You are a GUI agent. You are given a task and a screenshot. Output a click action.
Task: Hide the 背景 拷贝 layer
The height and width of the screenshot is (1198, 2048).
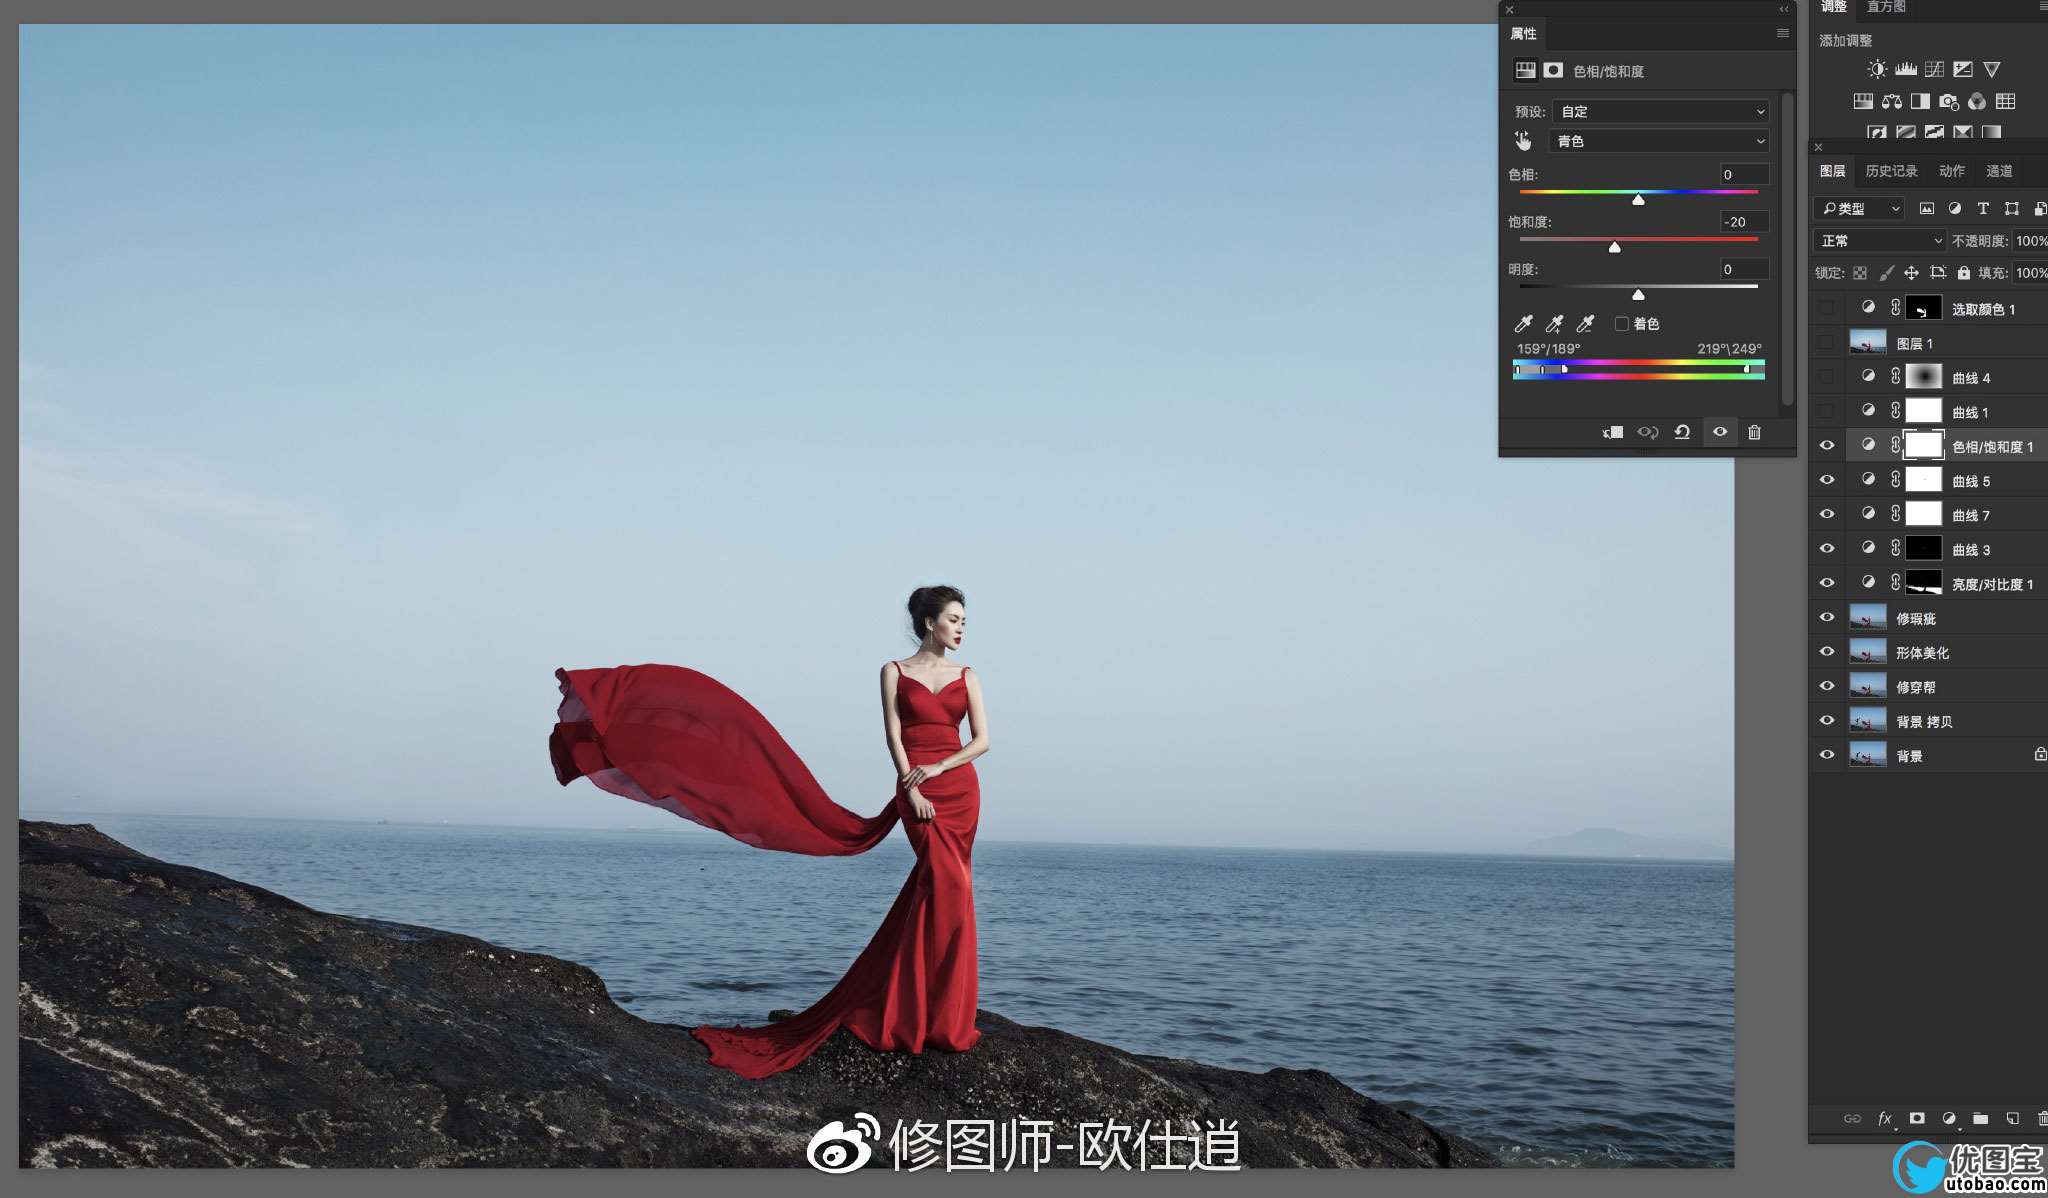pos(1827,720)
